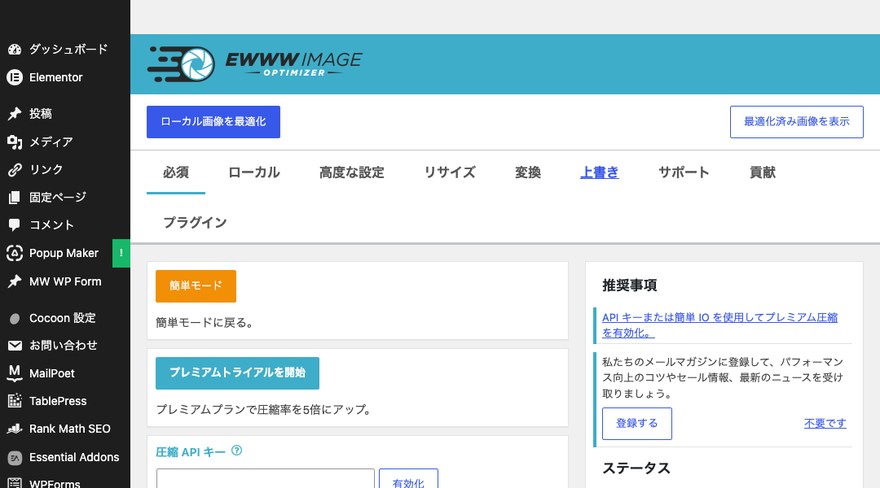Open the 必須 settings tab
The width and height of the screenshot is (880, 488).
176,173
